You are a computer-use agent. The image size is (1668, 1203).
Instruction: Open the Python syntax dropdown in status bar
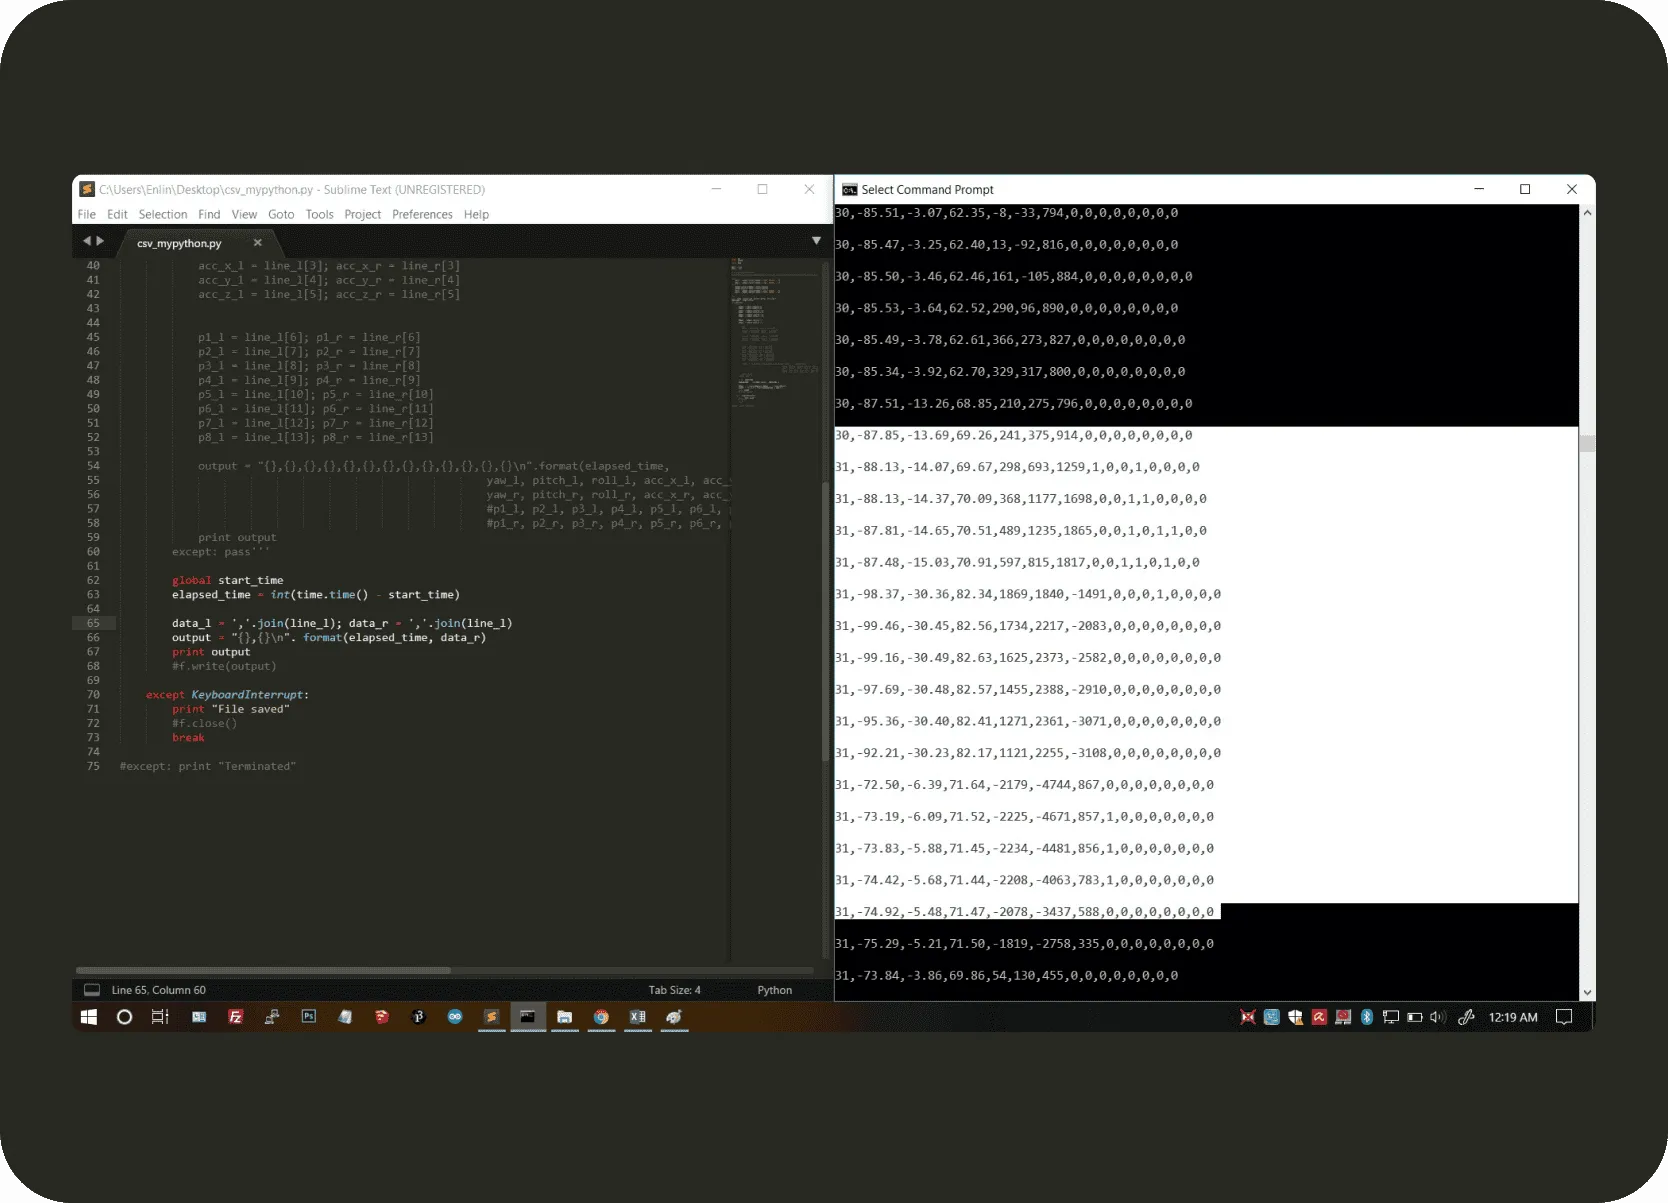pos(774,990)
